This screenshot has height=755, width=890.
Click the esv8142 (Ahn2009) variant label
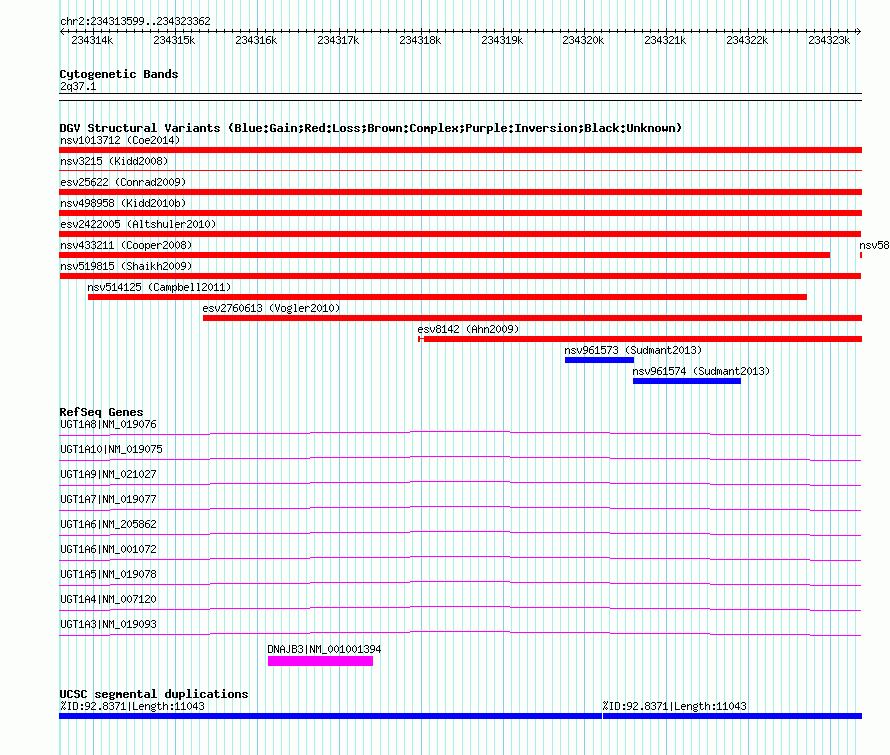[x=468, y=329]
